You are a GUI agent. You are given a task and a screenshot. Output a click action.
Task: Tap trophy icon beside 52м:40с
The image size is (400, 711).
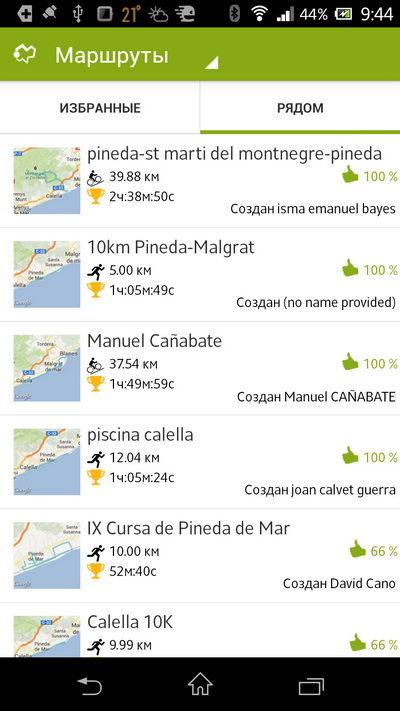pos(95,571)
